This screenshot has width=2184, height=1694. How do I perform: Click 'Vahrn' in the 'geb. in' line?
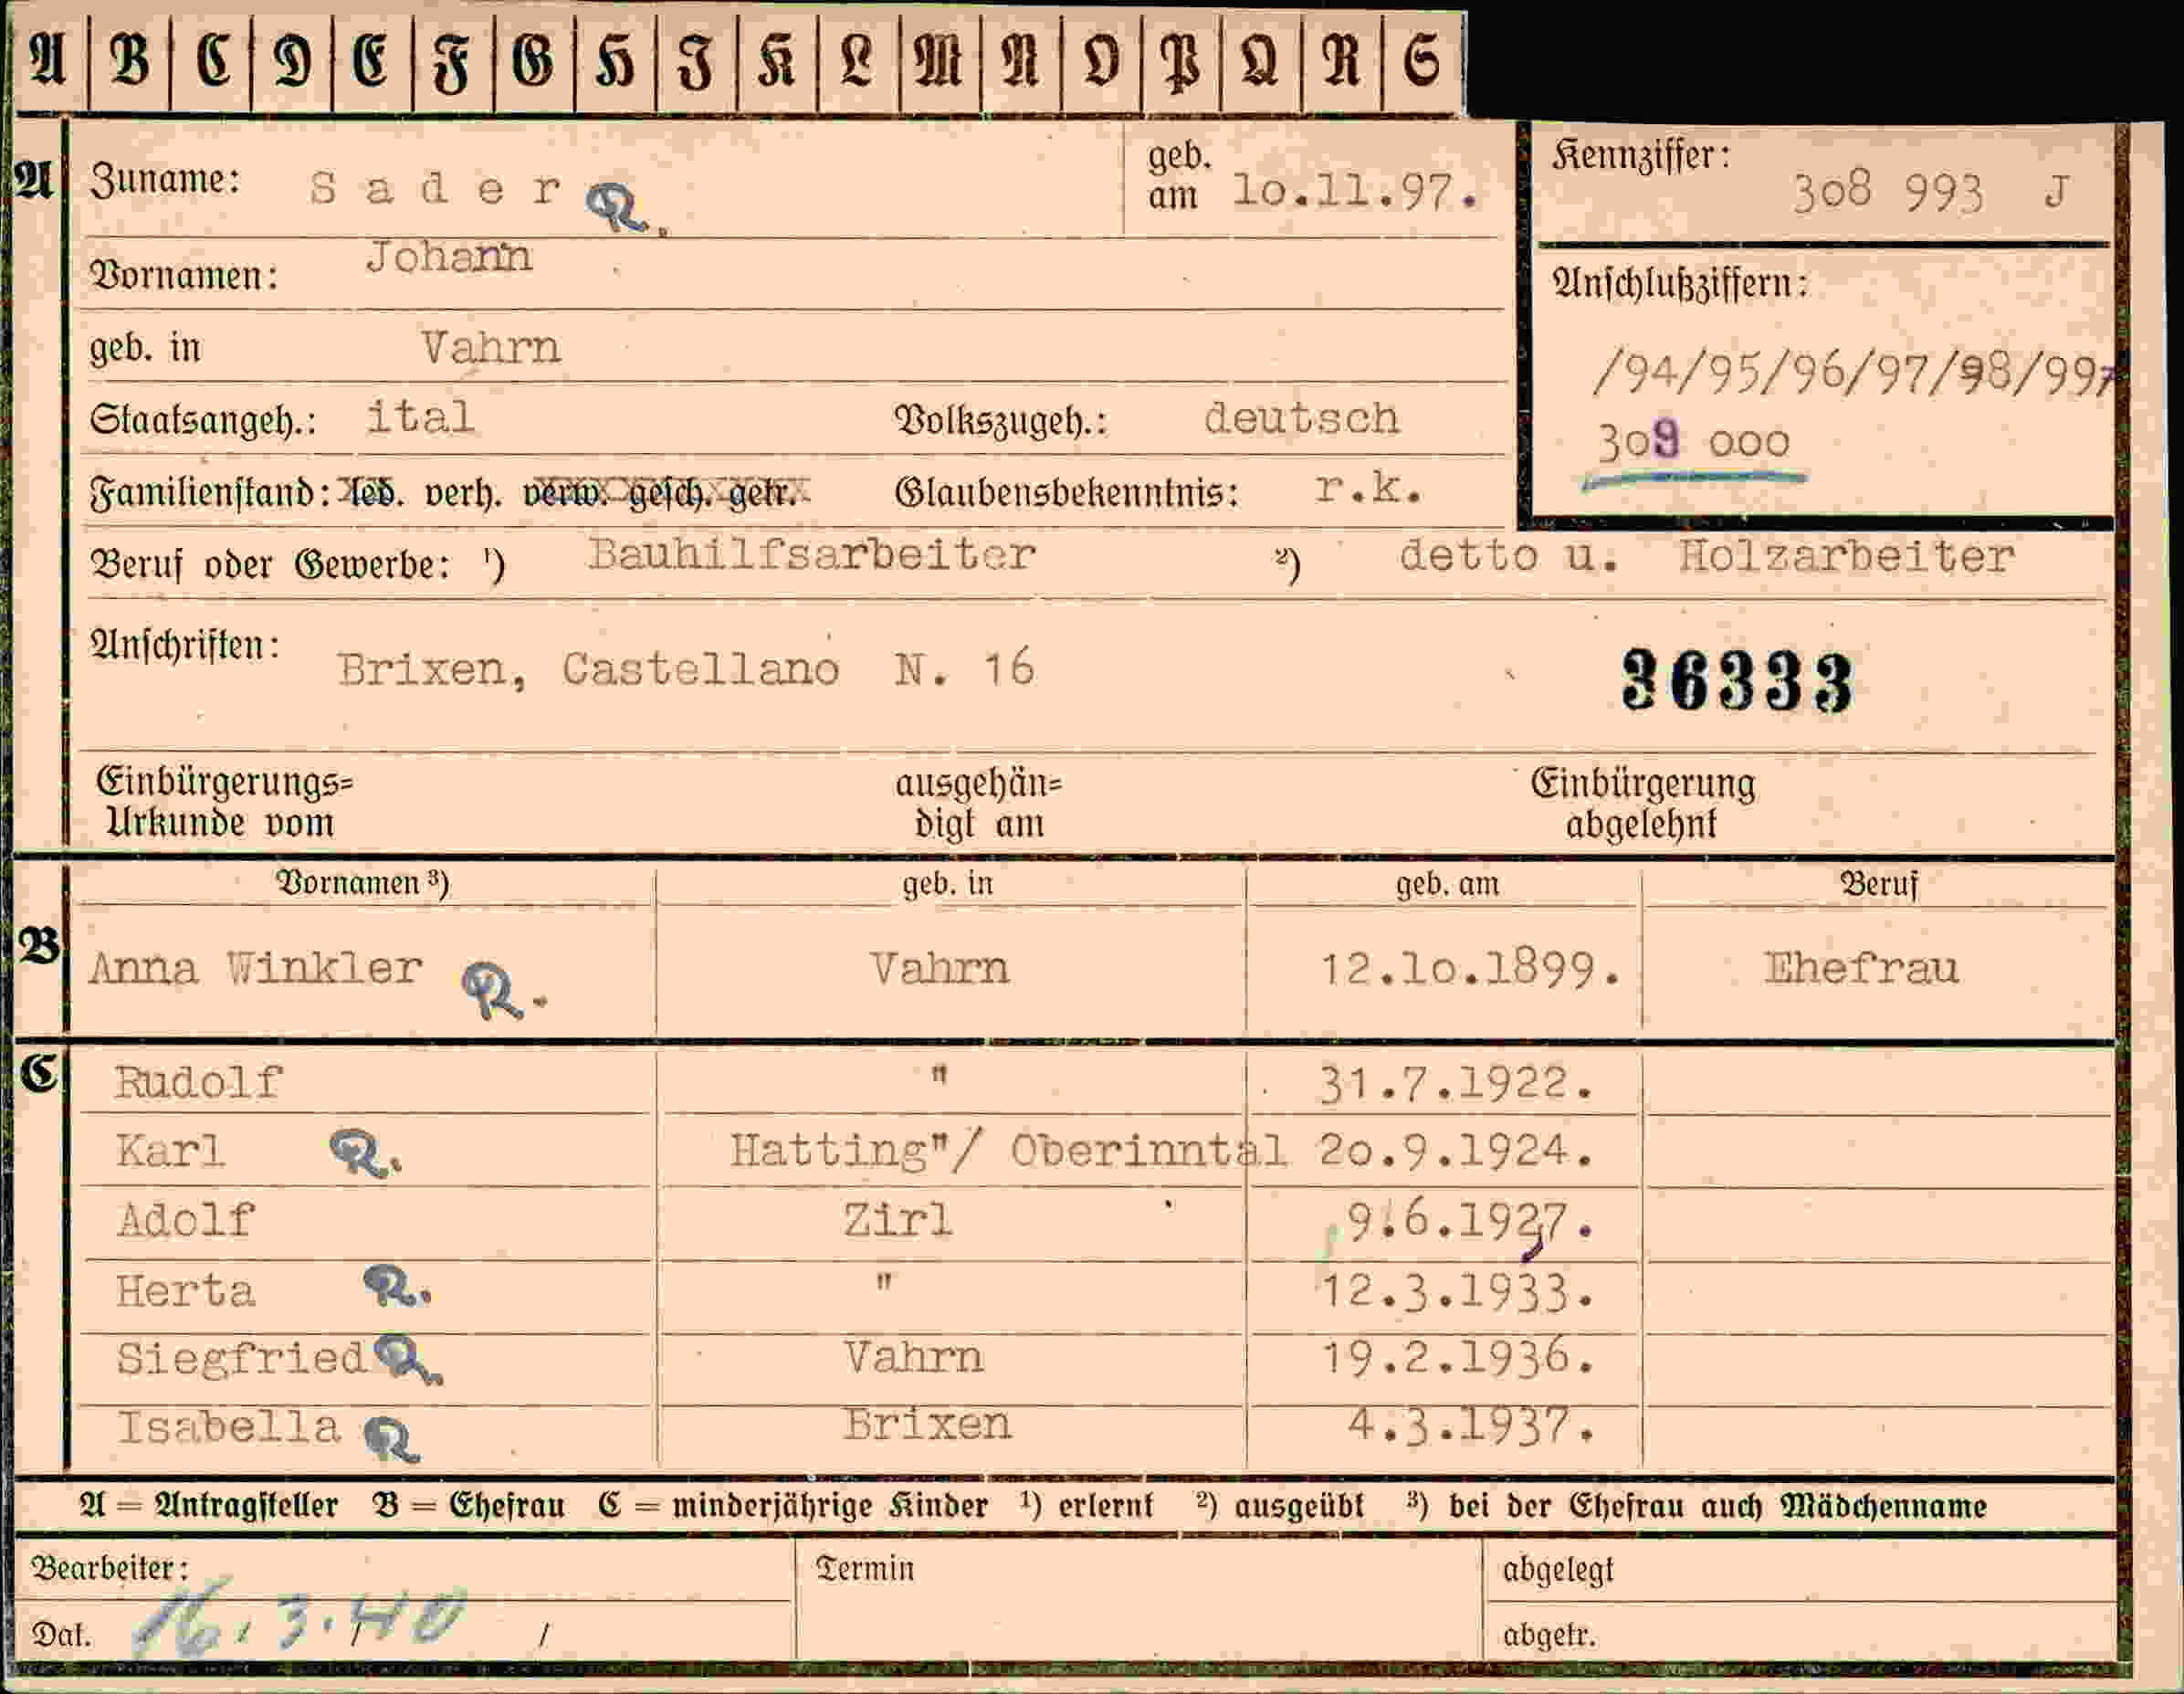point(490,348)
